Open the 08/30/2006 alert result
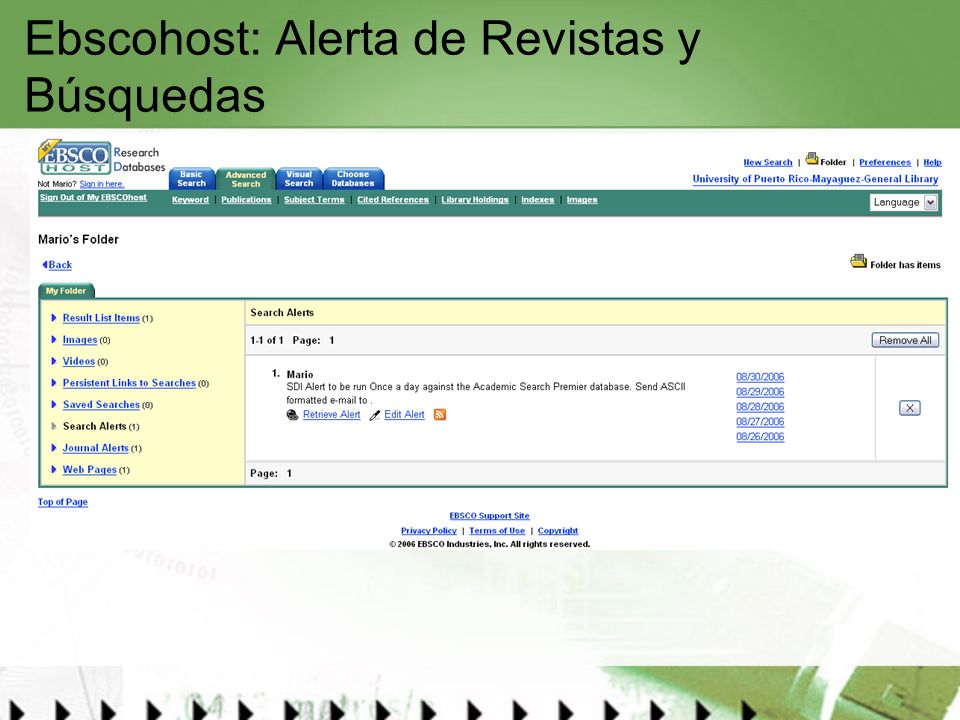 (x=760, y=377)
